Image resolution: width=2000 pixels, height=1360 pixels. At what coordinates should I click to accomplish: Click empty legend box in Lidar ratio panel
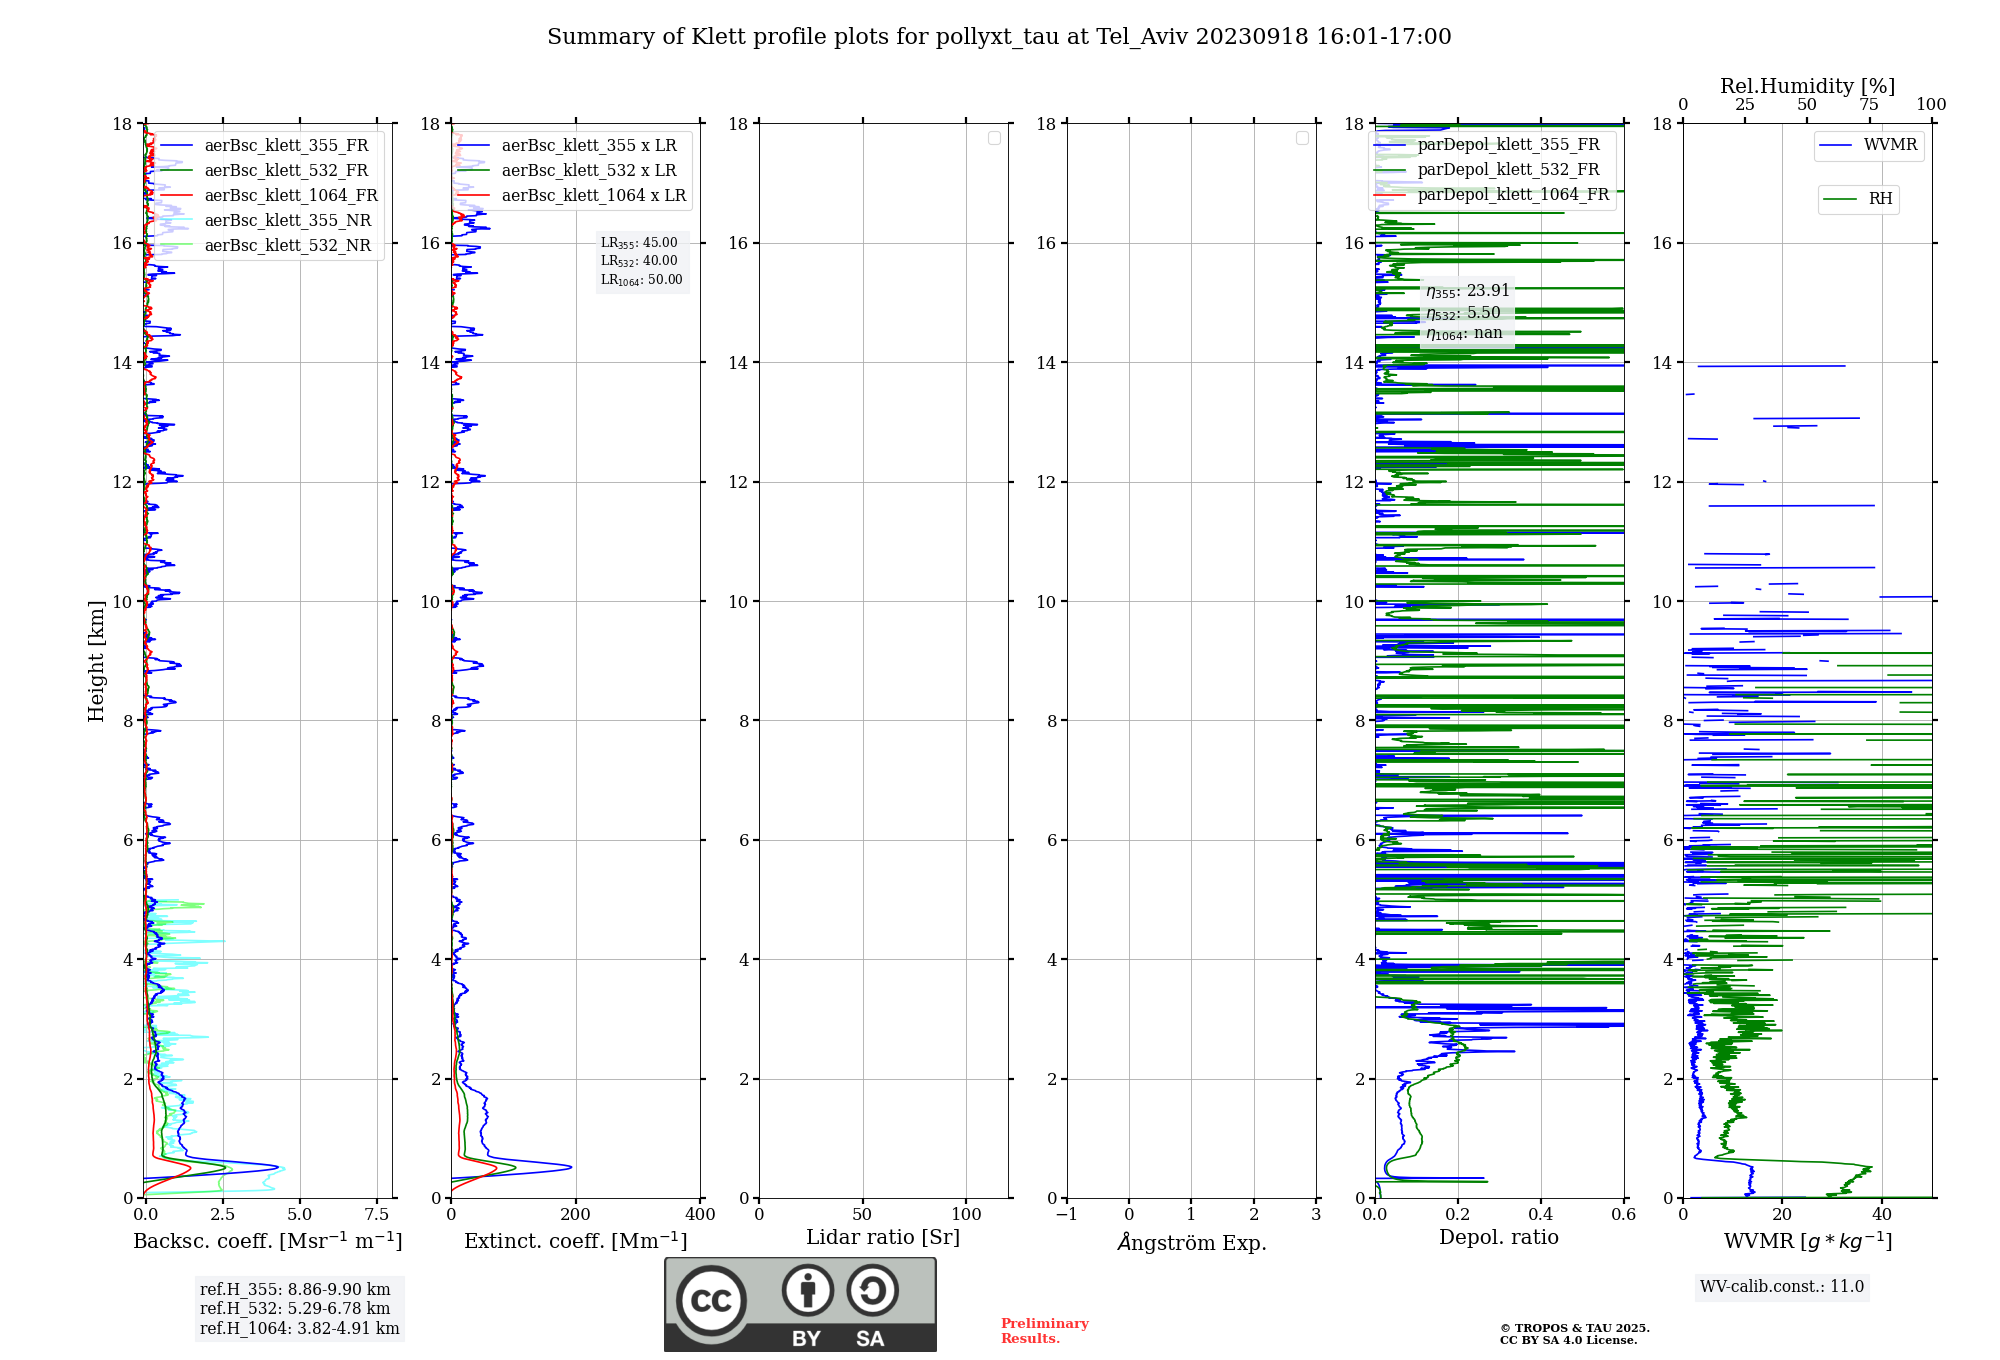(x=994, y=138)
